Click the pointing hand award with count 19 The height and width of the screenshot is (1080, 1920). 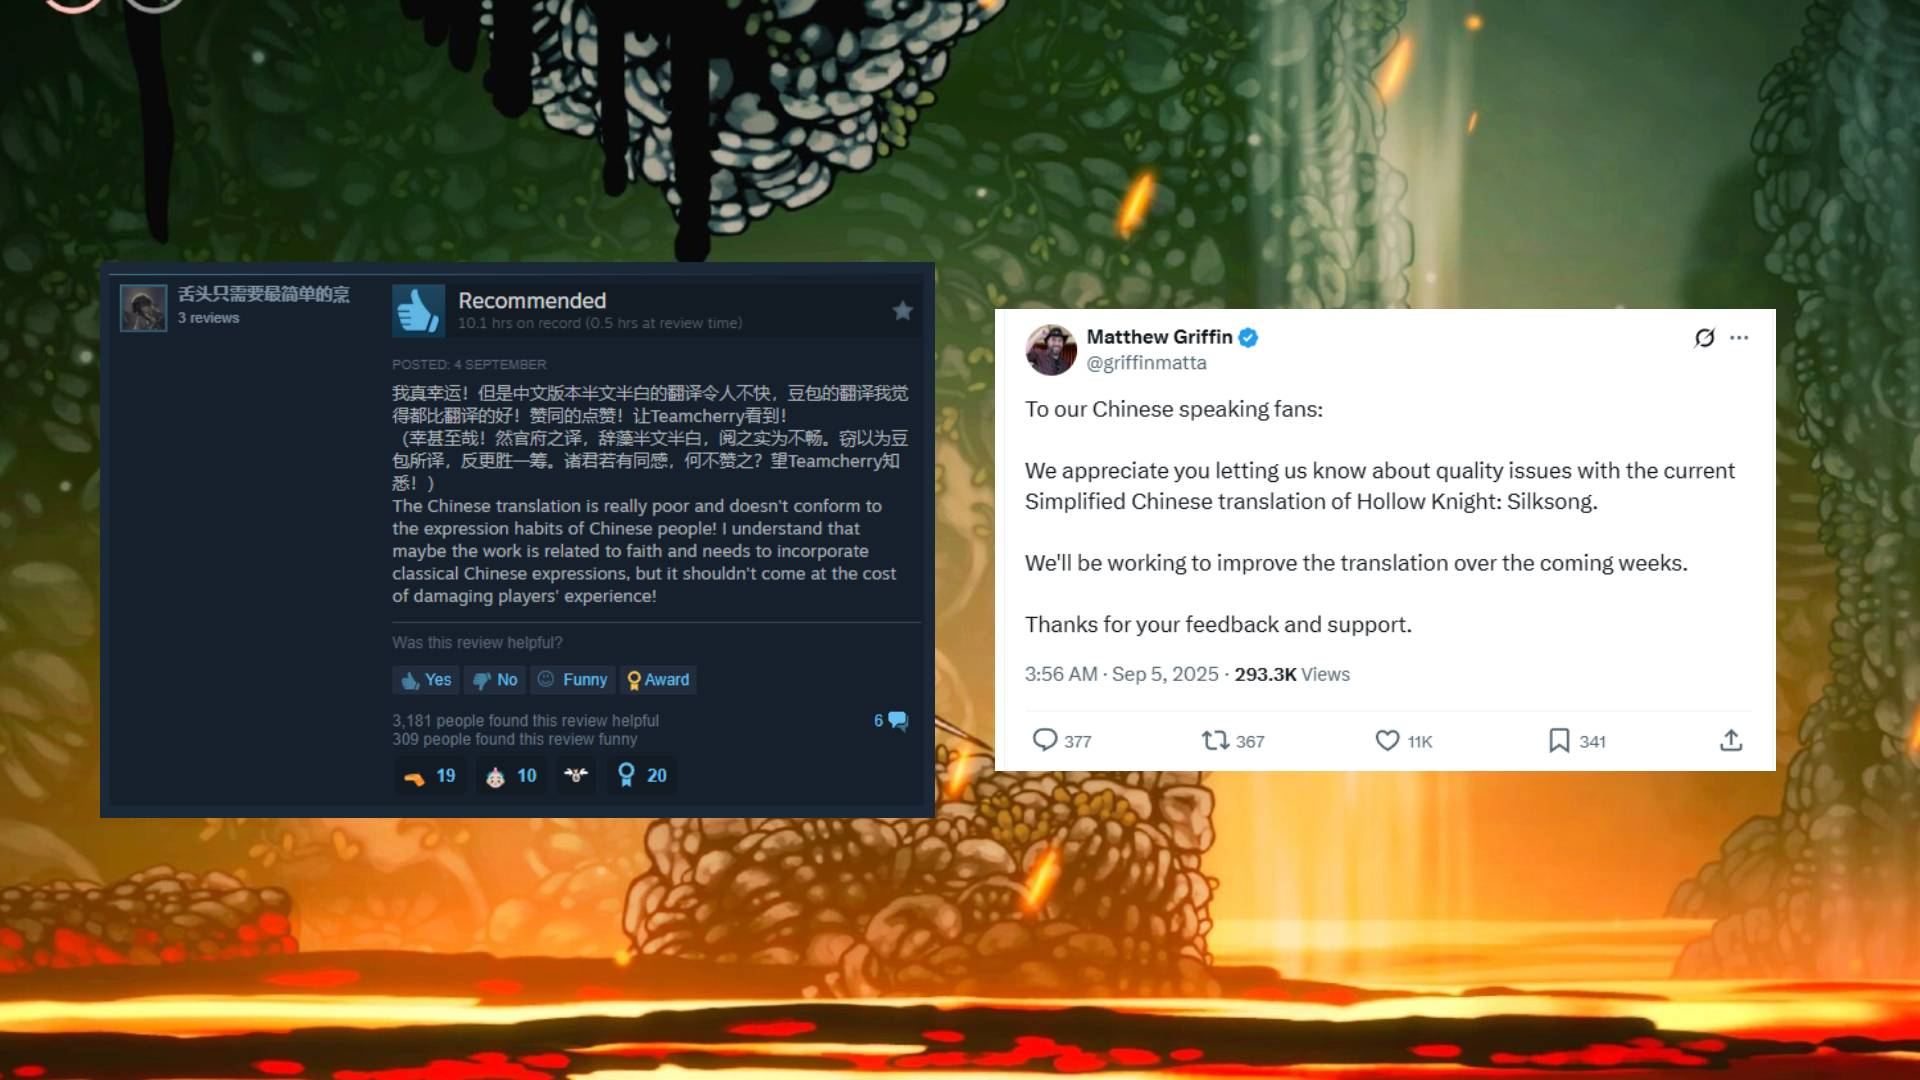[428, 775]
